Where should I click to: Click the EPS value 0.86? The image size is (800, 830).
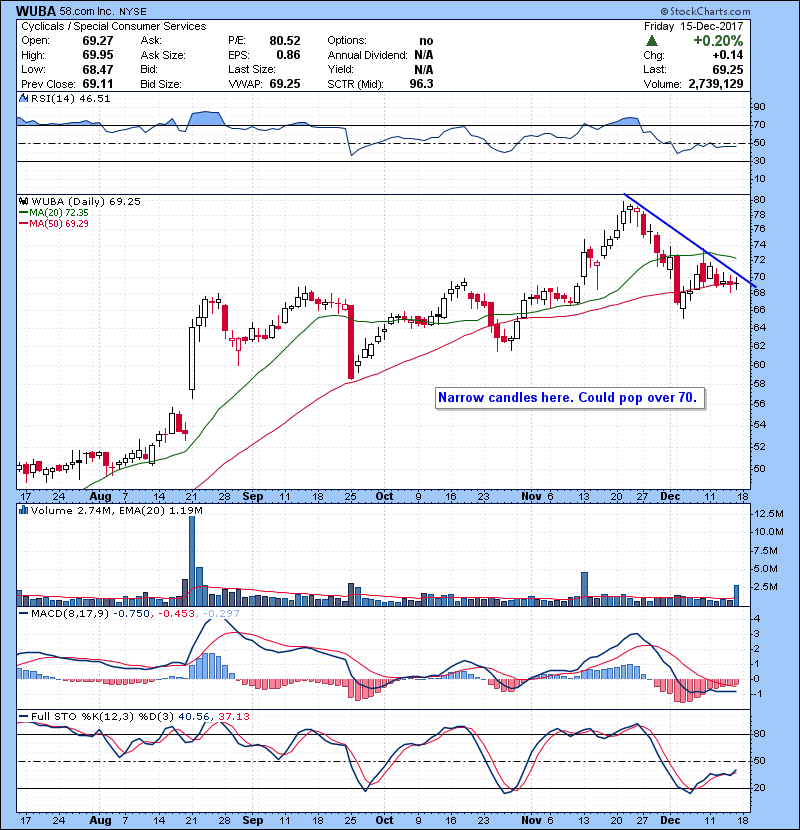pyautogui.click(x=288, y=55)
